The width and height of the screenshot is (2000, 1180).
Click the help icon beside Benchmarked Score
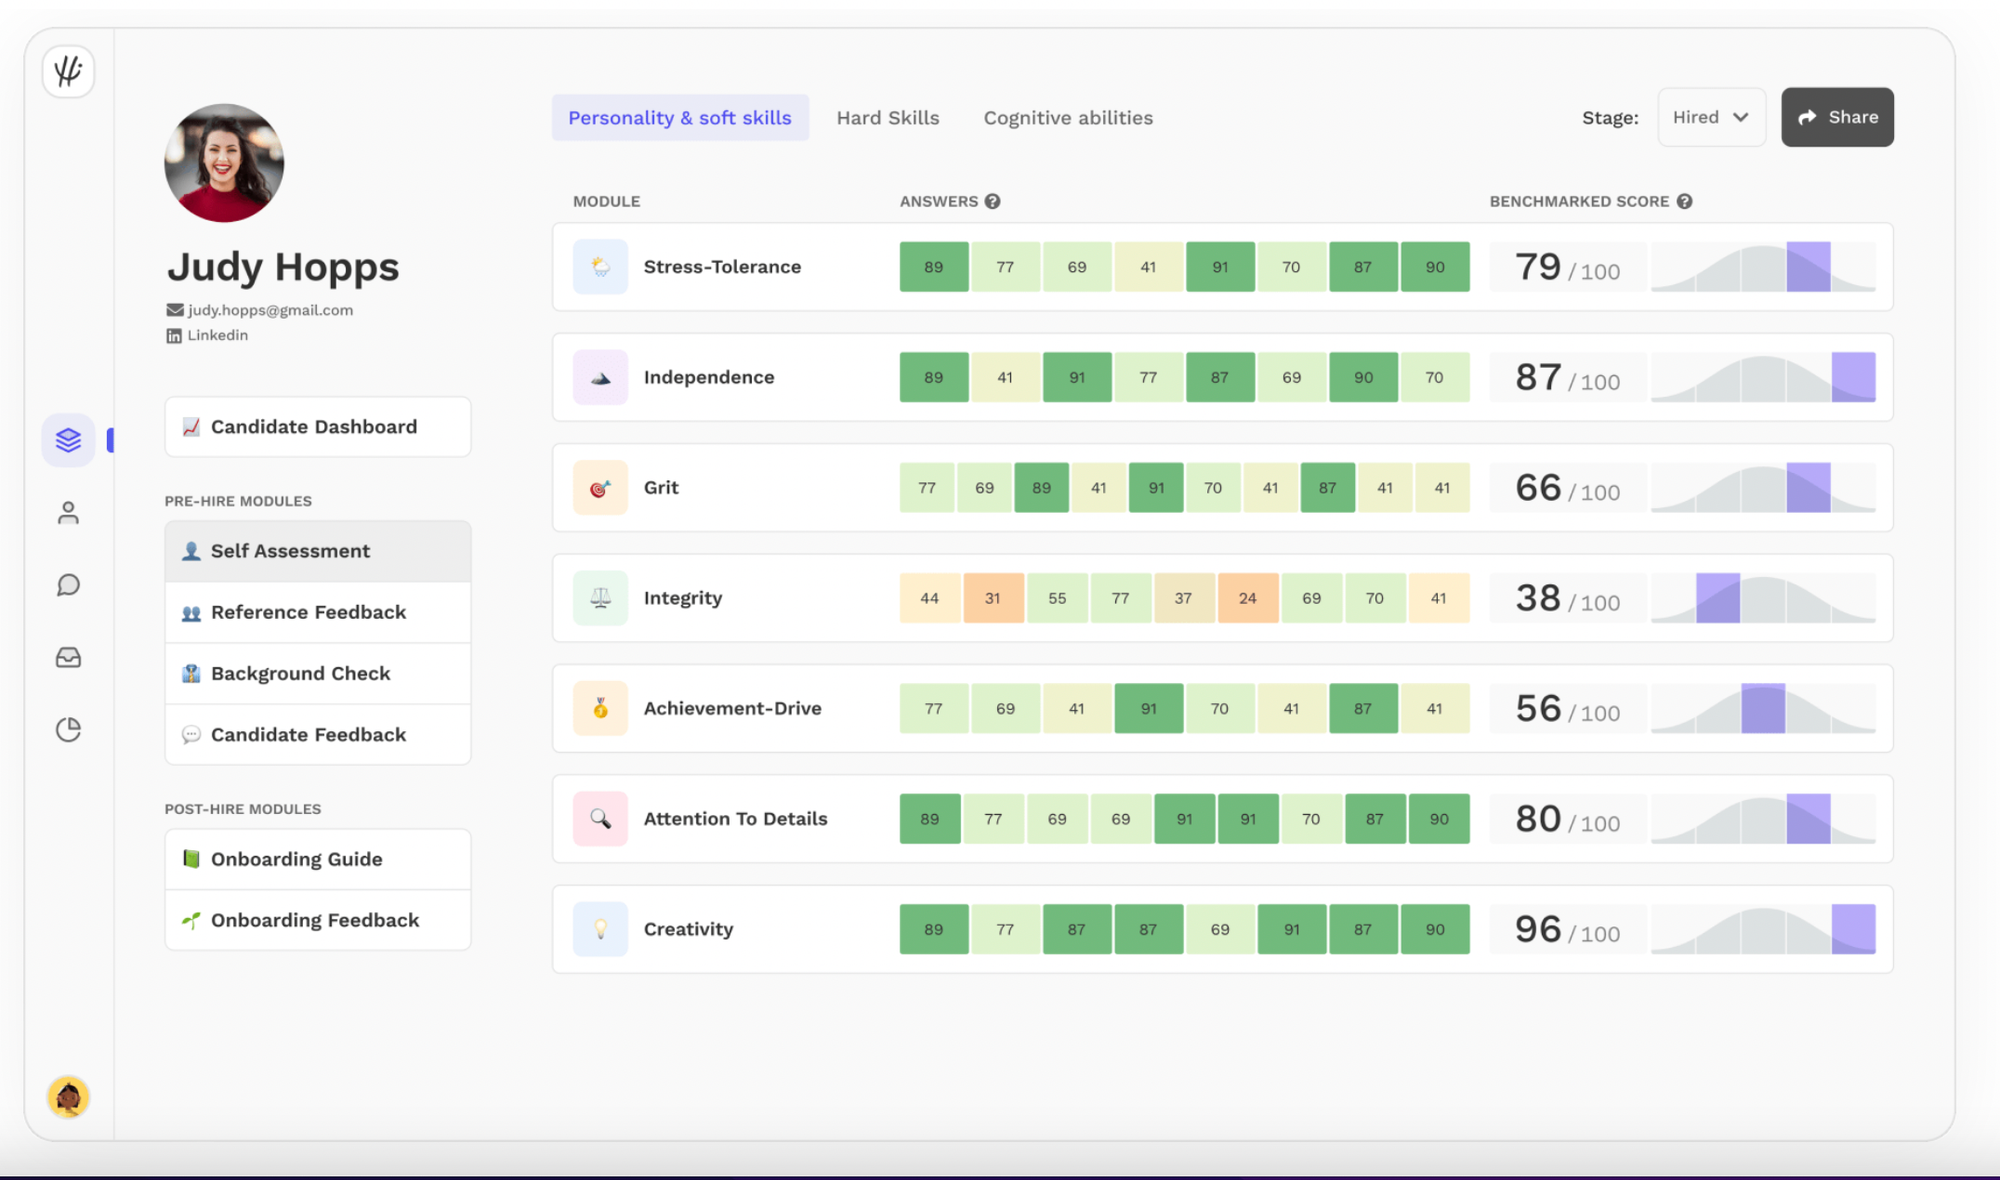click(1686, 201)
